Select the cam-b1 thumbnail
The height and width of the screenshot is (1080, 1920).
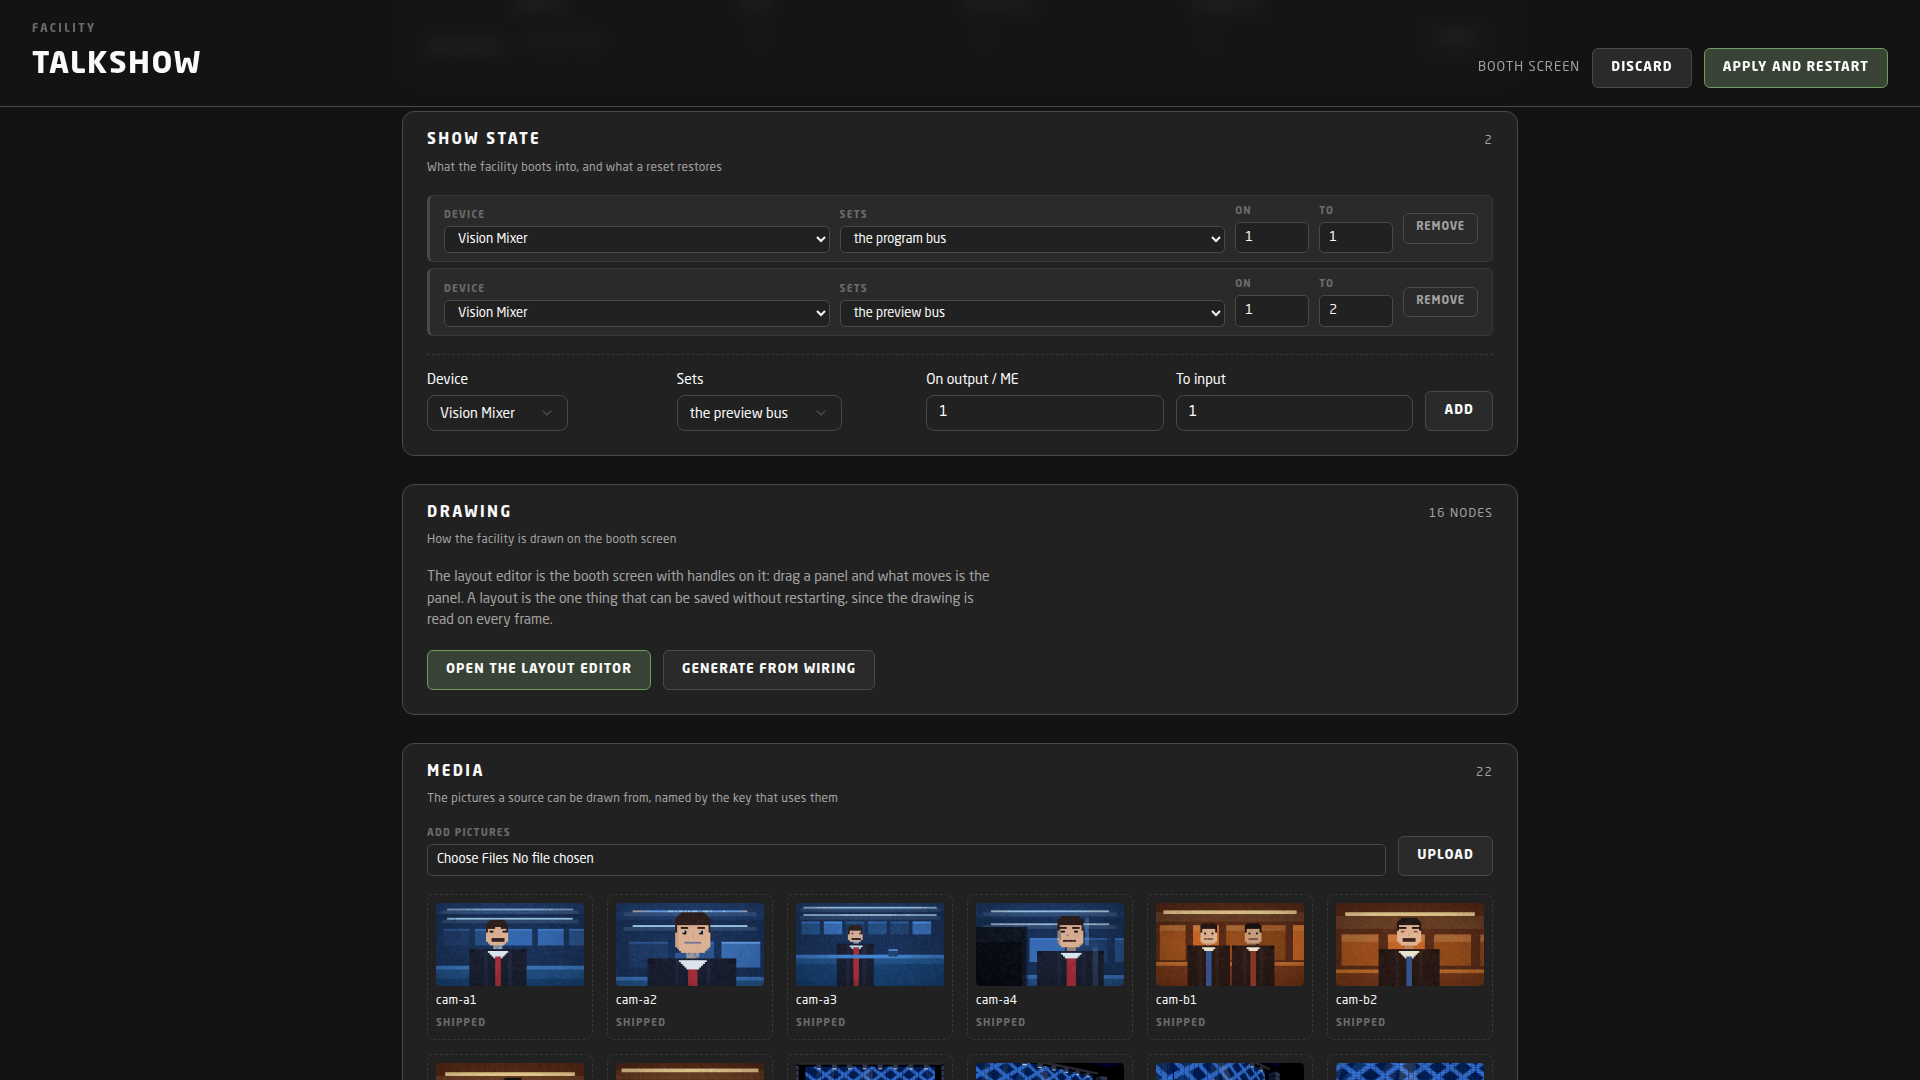(1230, 945)
